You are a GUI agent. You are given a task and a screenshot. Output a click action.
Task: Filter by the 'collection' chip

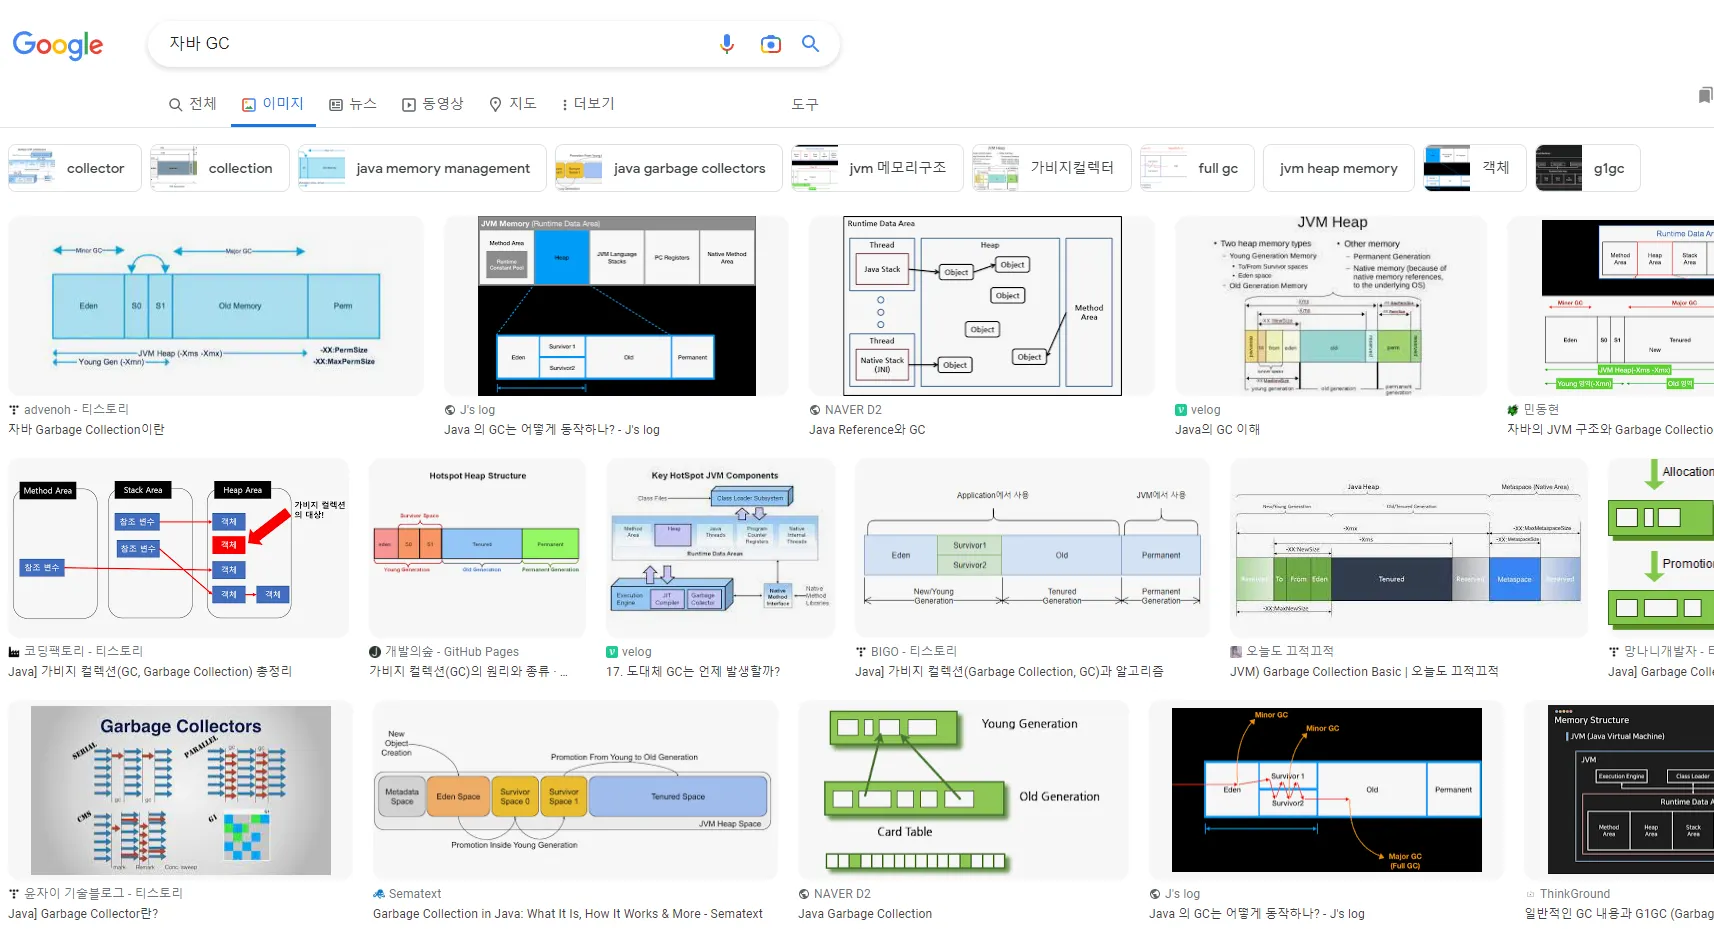coord(219,168)
